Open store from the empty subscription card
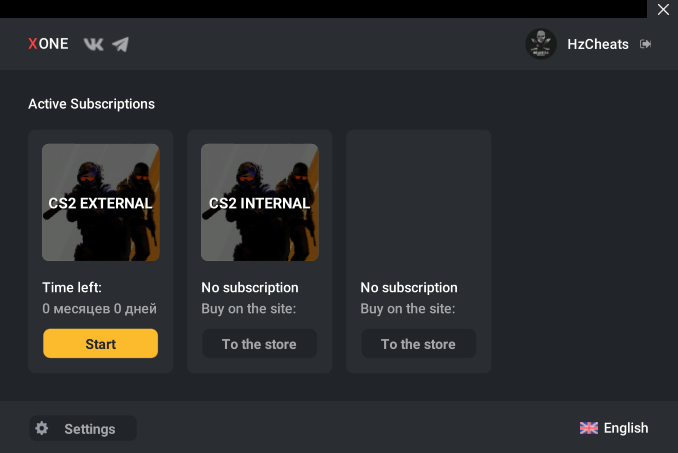 coord(419,344)
